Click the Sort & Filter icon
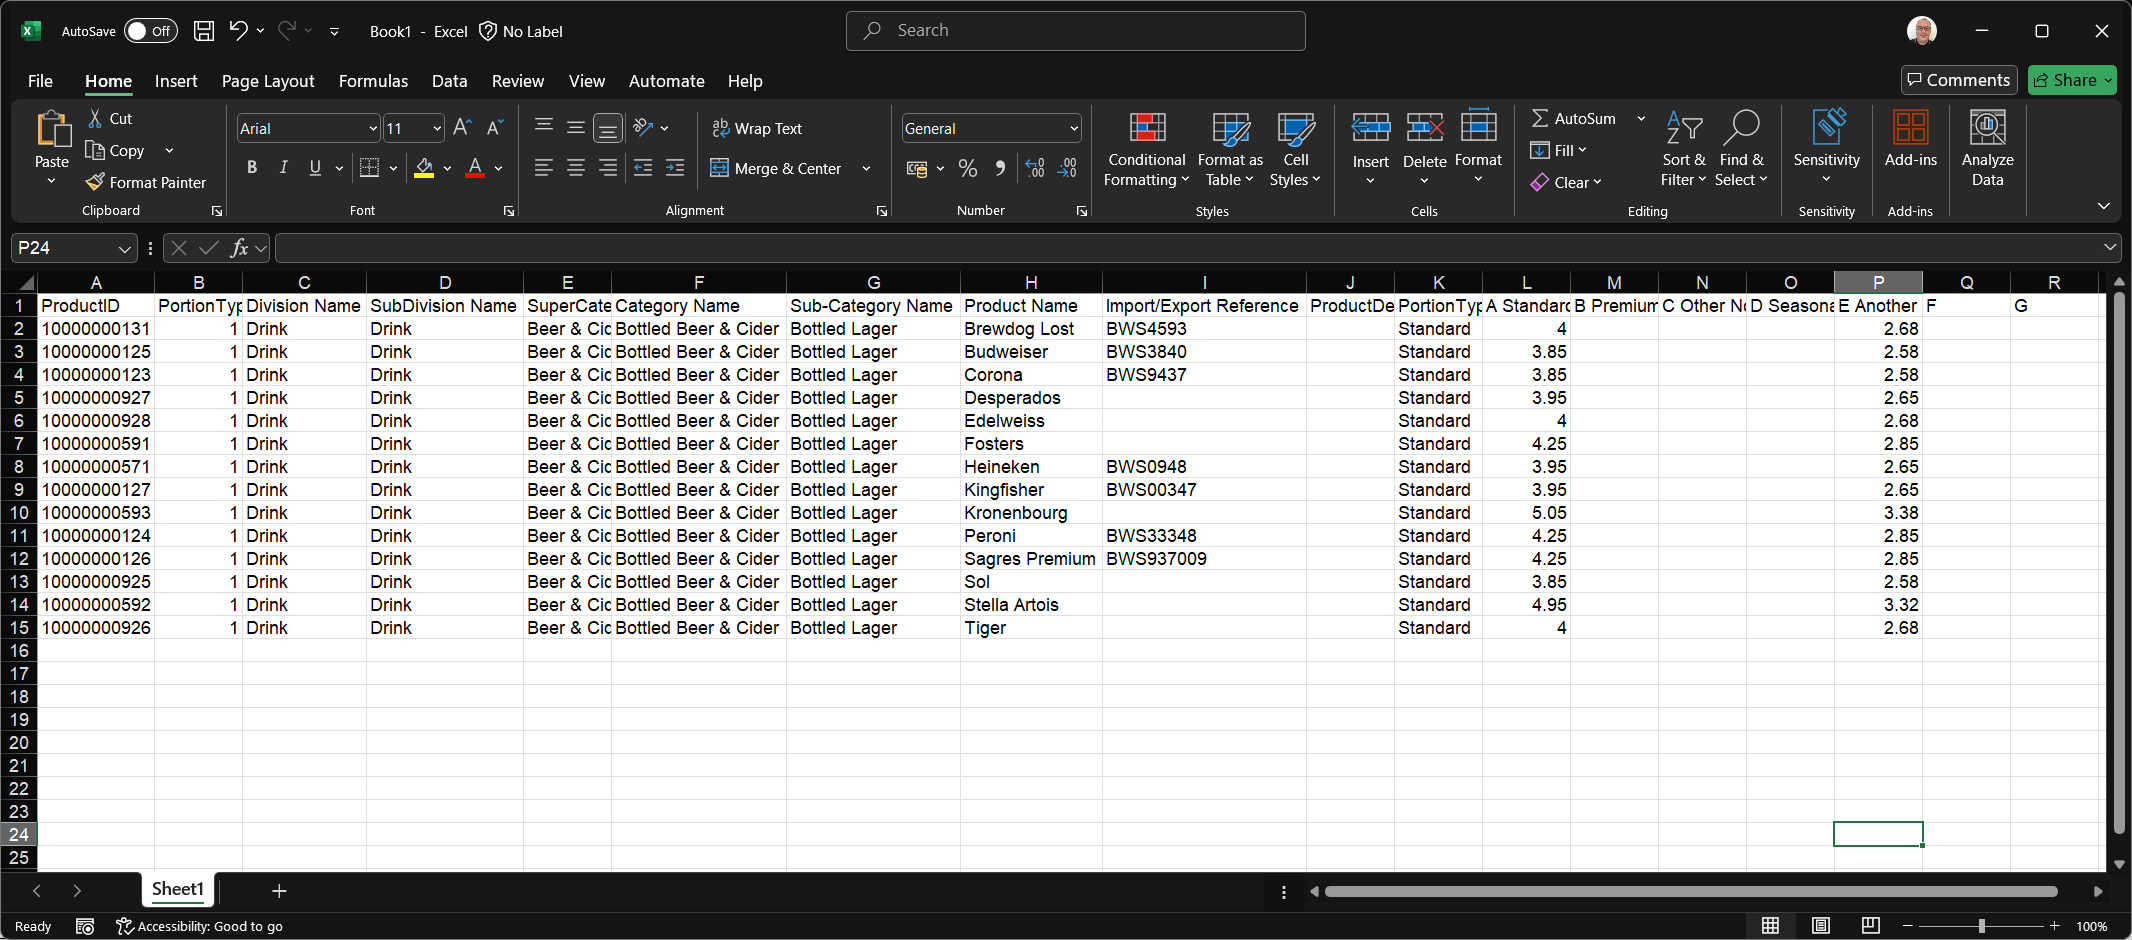This screenshot has height=940, width=2132. click(x=1683, y=129)
